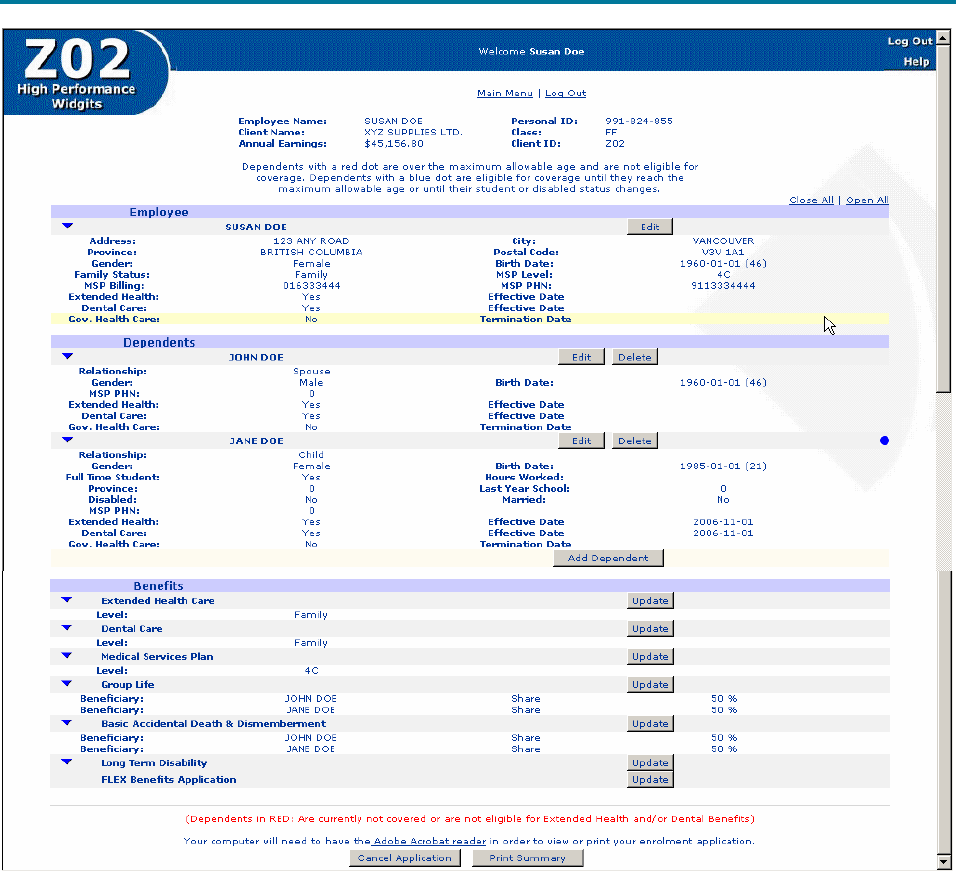
Task: Click the Benefits section header
Action: (469, 586)
